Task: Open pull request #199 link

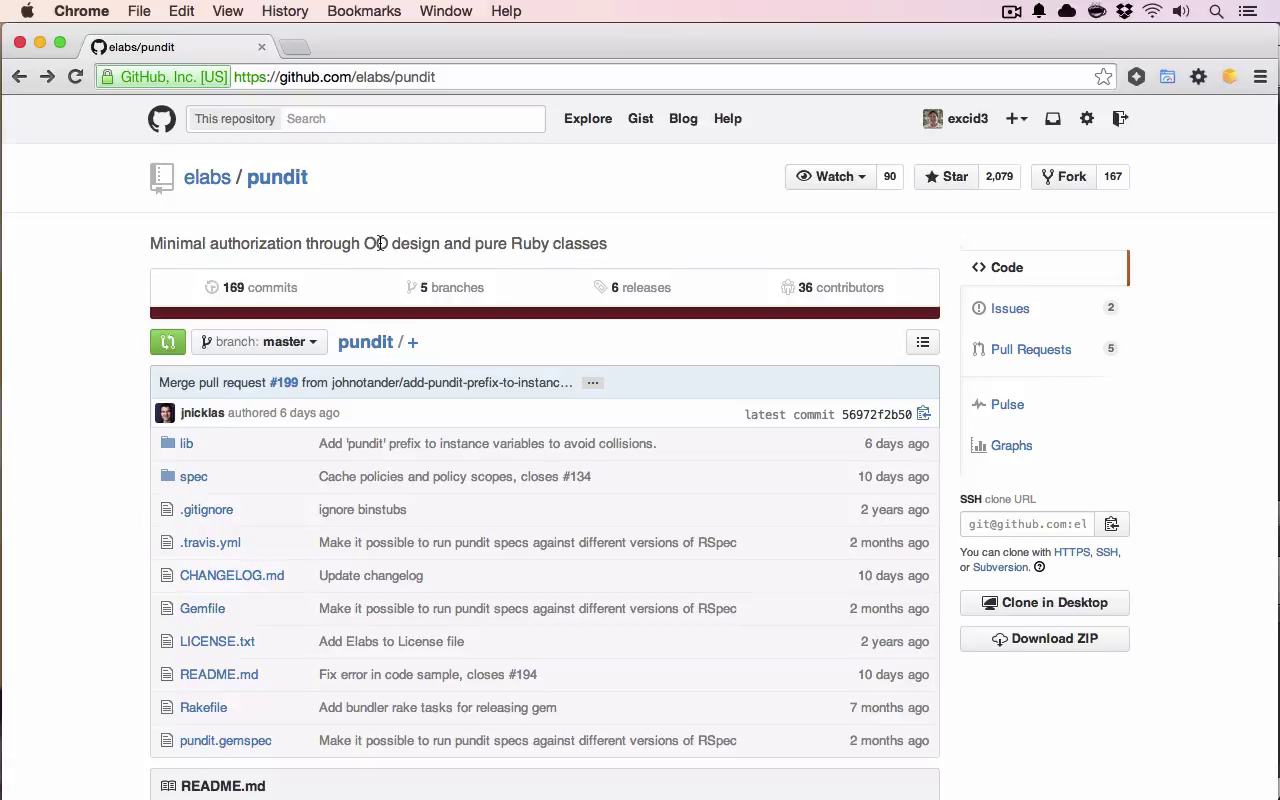Action: 284,383
